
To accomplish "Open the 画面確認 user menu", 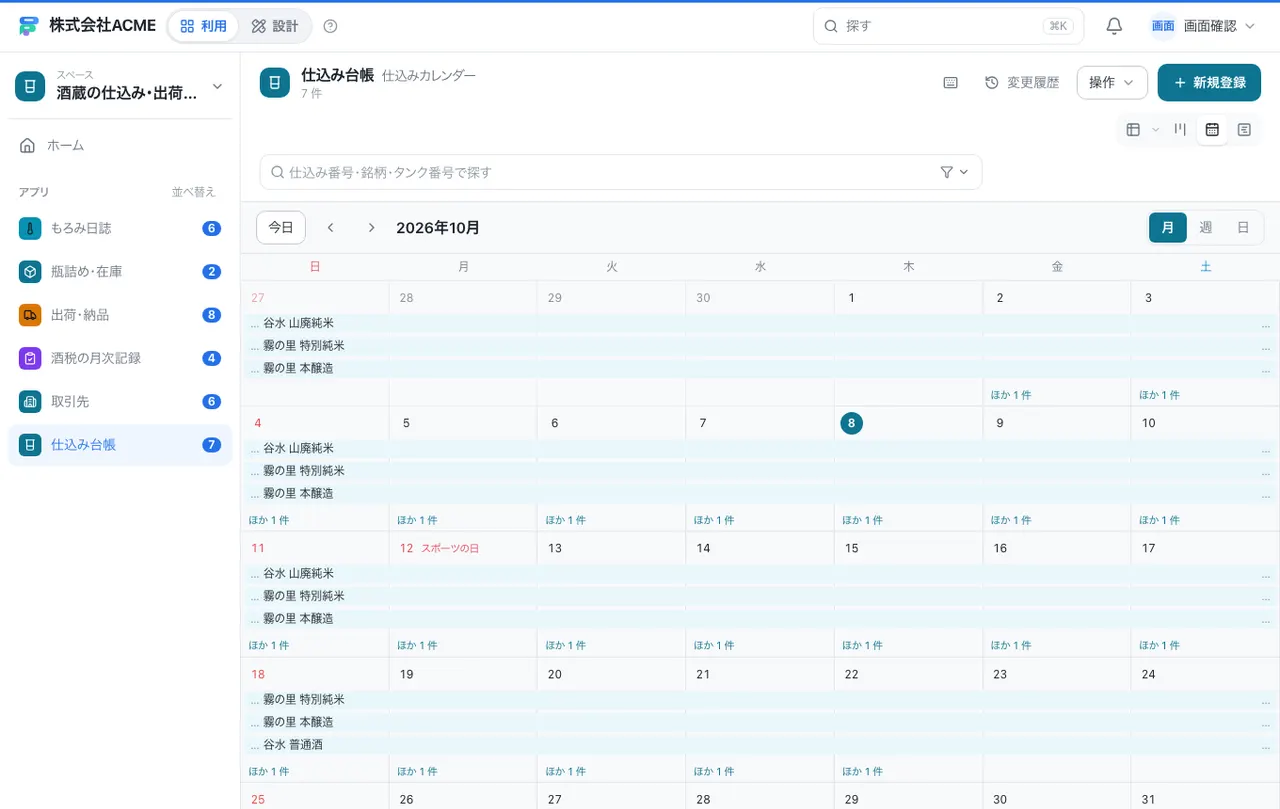I will [x=1203, y=26].
